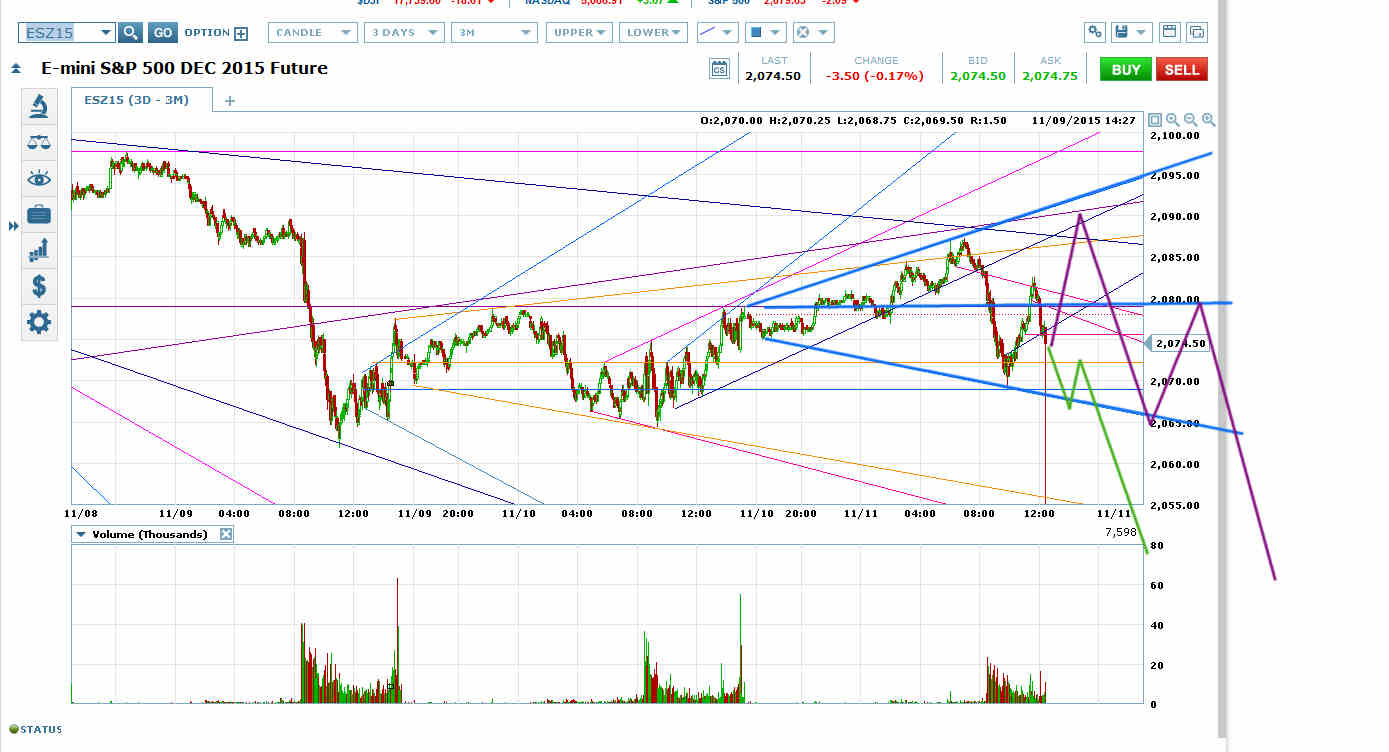
Task: Open the LOWER indicators dropdown
Action: pyautogui.click(x=653, y=33)
